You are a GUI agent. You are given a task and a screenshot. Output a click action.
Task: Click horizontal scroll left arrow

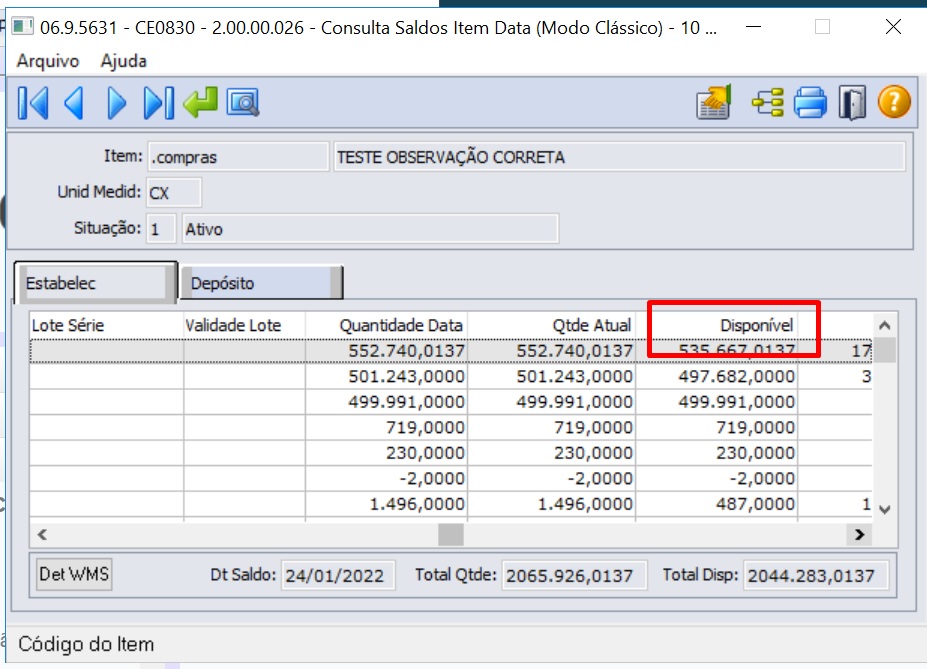tap(42, 534)
